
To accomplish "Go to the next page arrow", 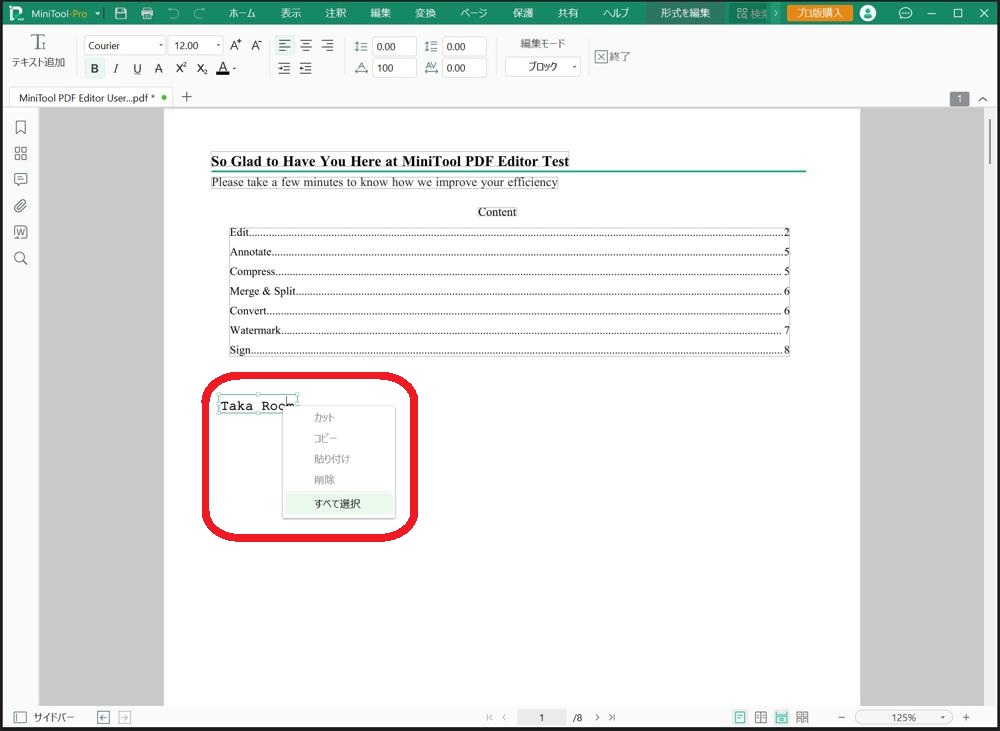I will coord(597,718).
